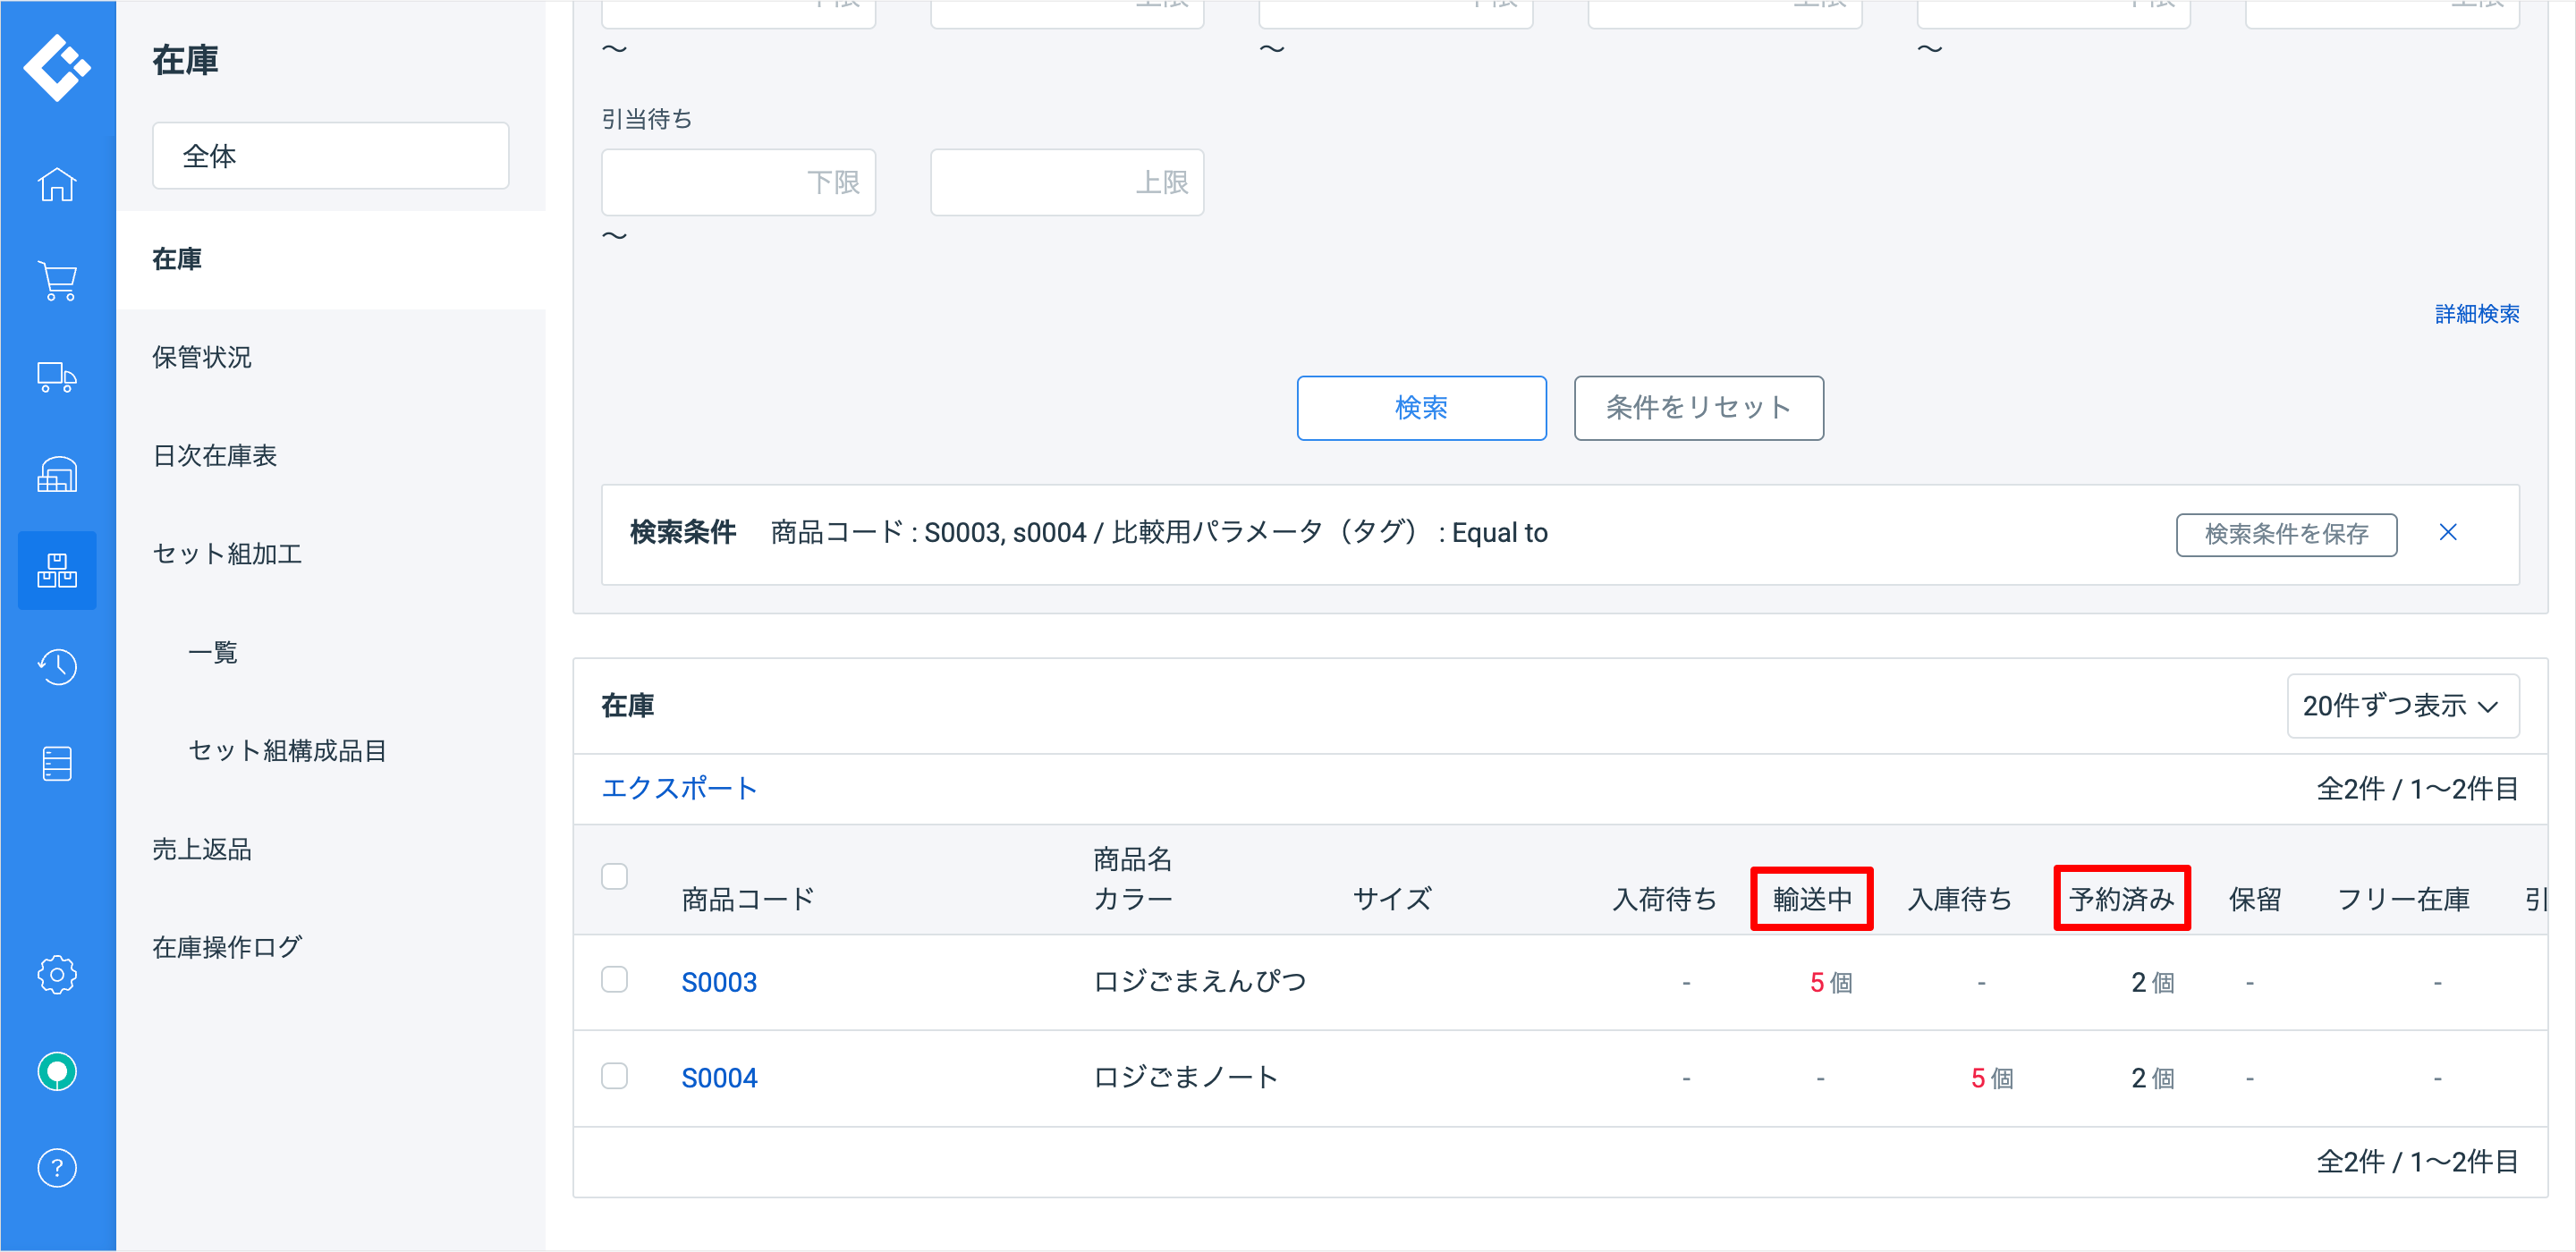
Task: Click S0004 入庫待ち value 5 個
Action: coord(1992,1079)
